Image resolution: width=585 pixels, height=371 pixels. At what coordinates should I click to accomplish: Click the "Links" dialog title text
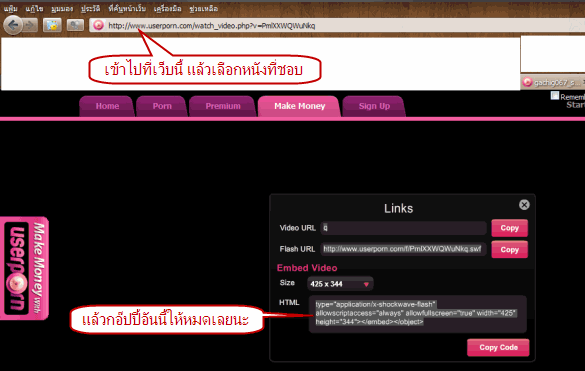coord(398,208)
